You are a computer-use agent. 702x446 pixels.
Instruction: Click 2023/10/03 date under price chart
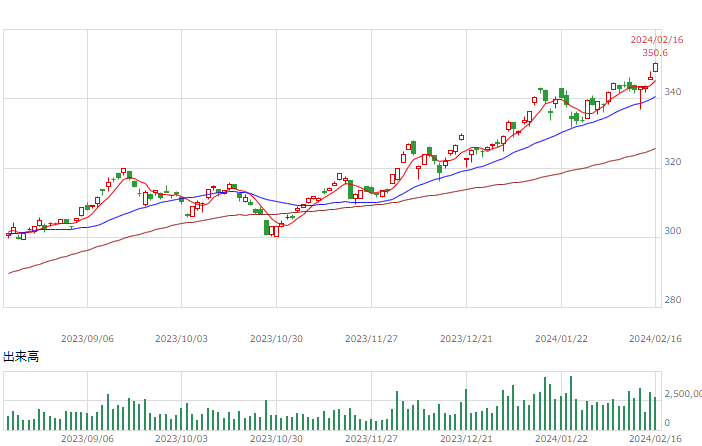tap(181, 339)
